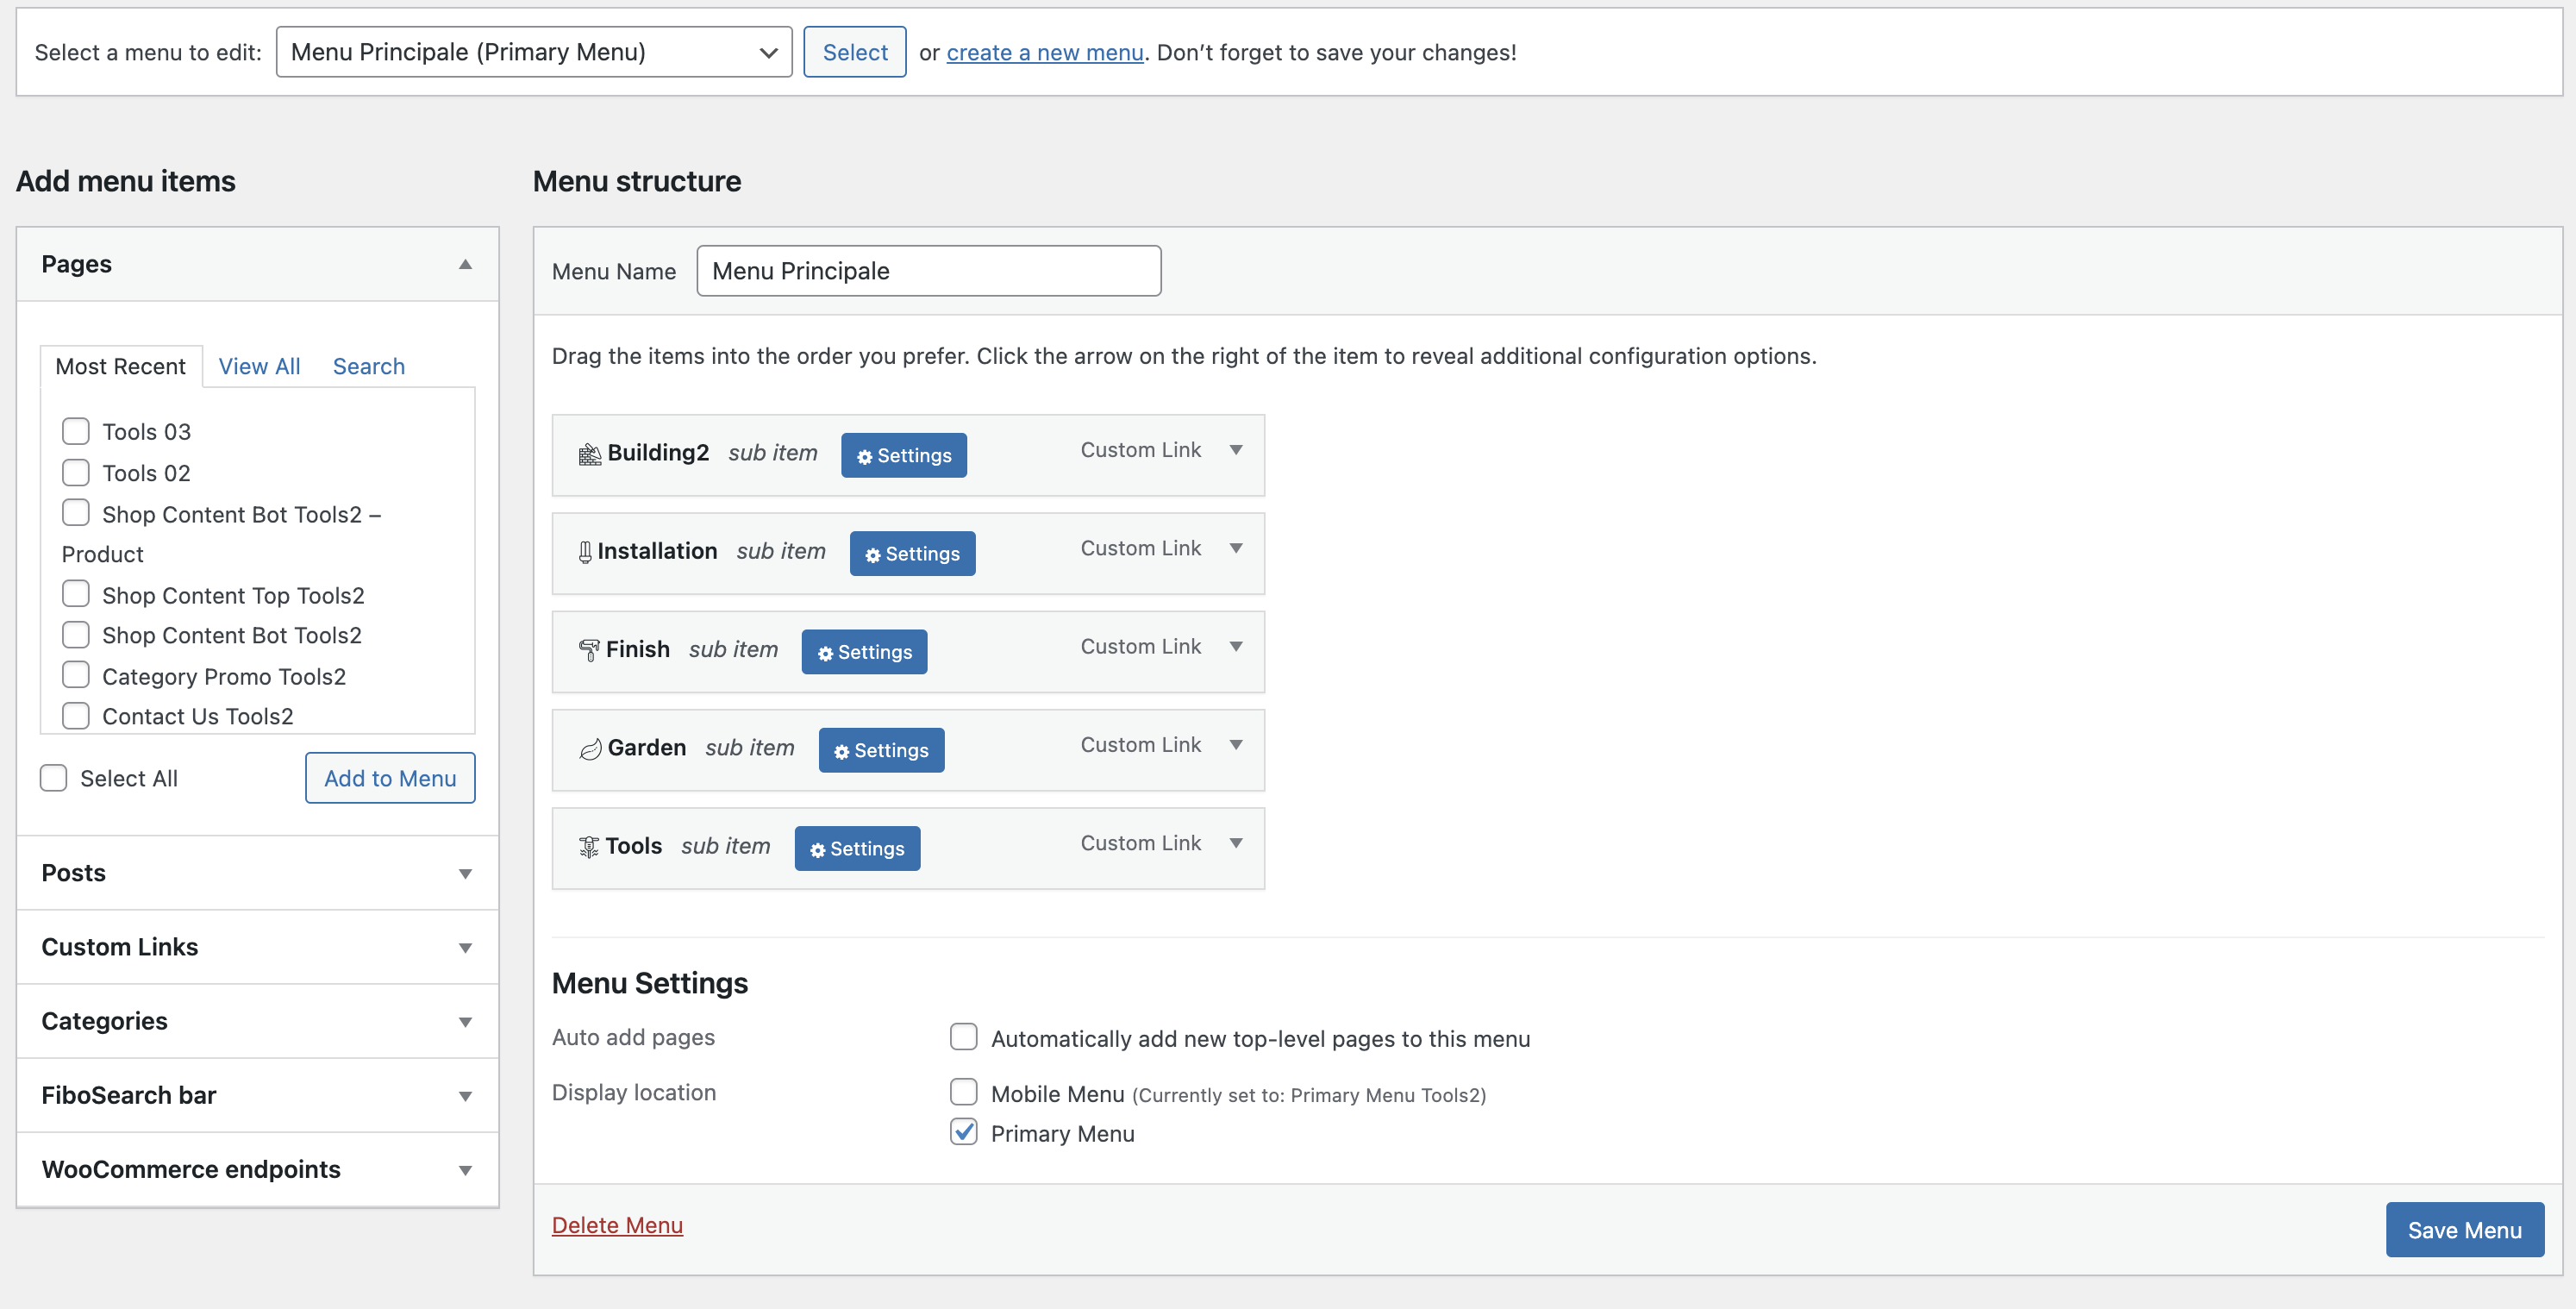Enable Mobile Menu display location

(964, 1092)
